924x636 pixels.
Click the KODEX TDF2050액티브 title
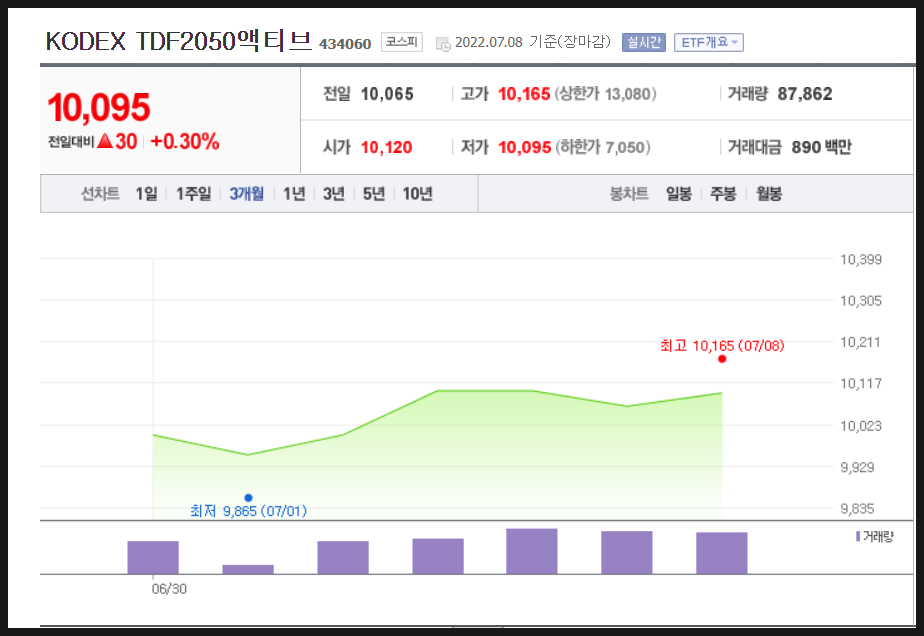tap(179, 41)
